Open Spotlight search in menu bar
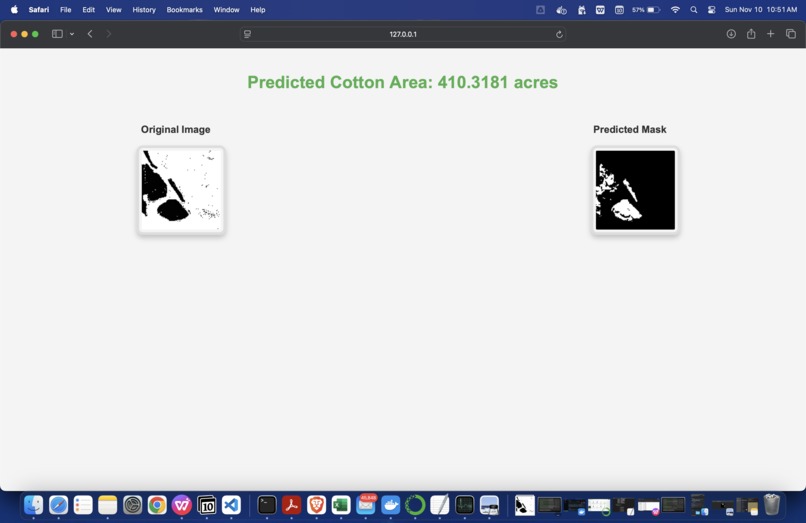 (693, 10)
